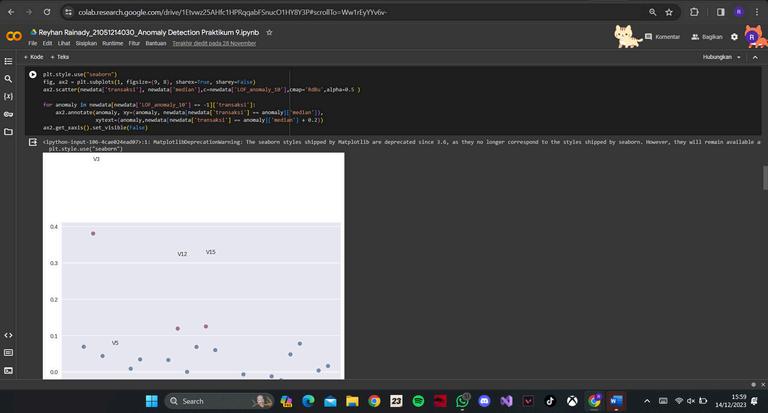
Task: Open last edited history link
Action: click(214, 44)
